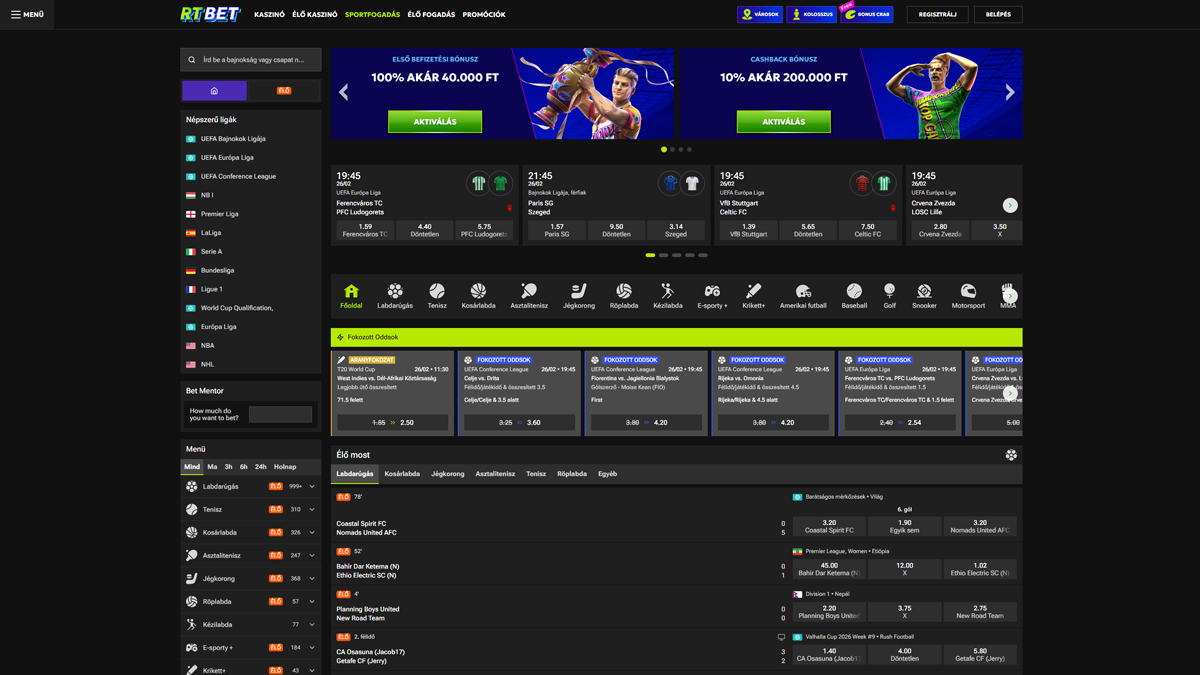
Task: Select the Snooker sport icon
Action: [x=924, y=296]
